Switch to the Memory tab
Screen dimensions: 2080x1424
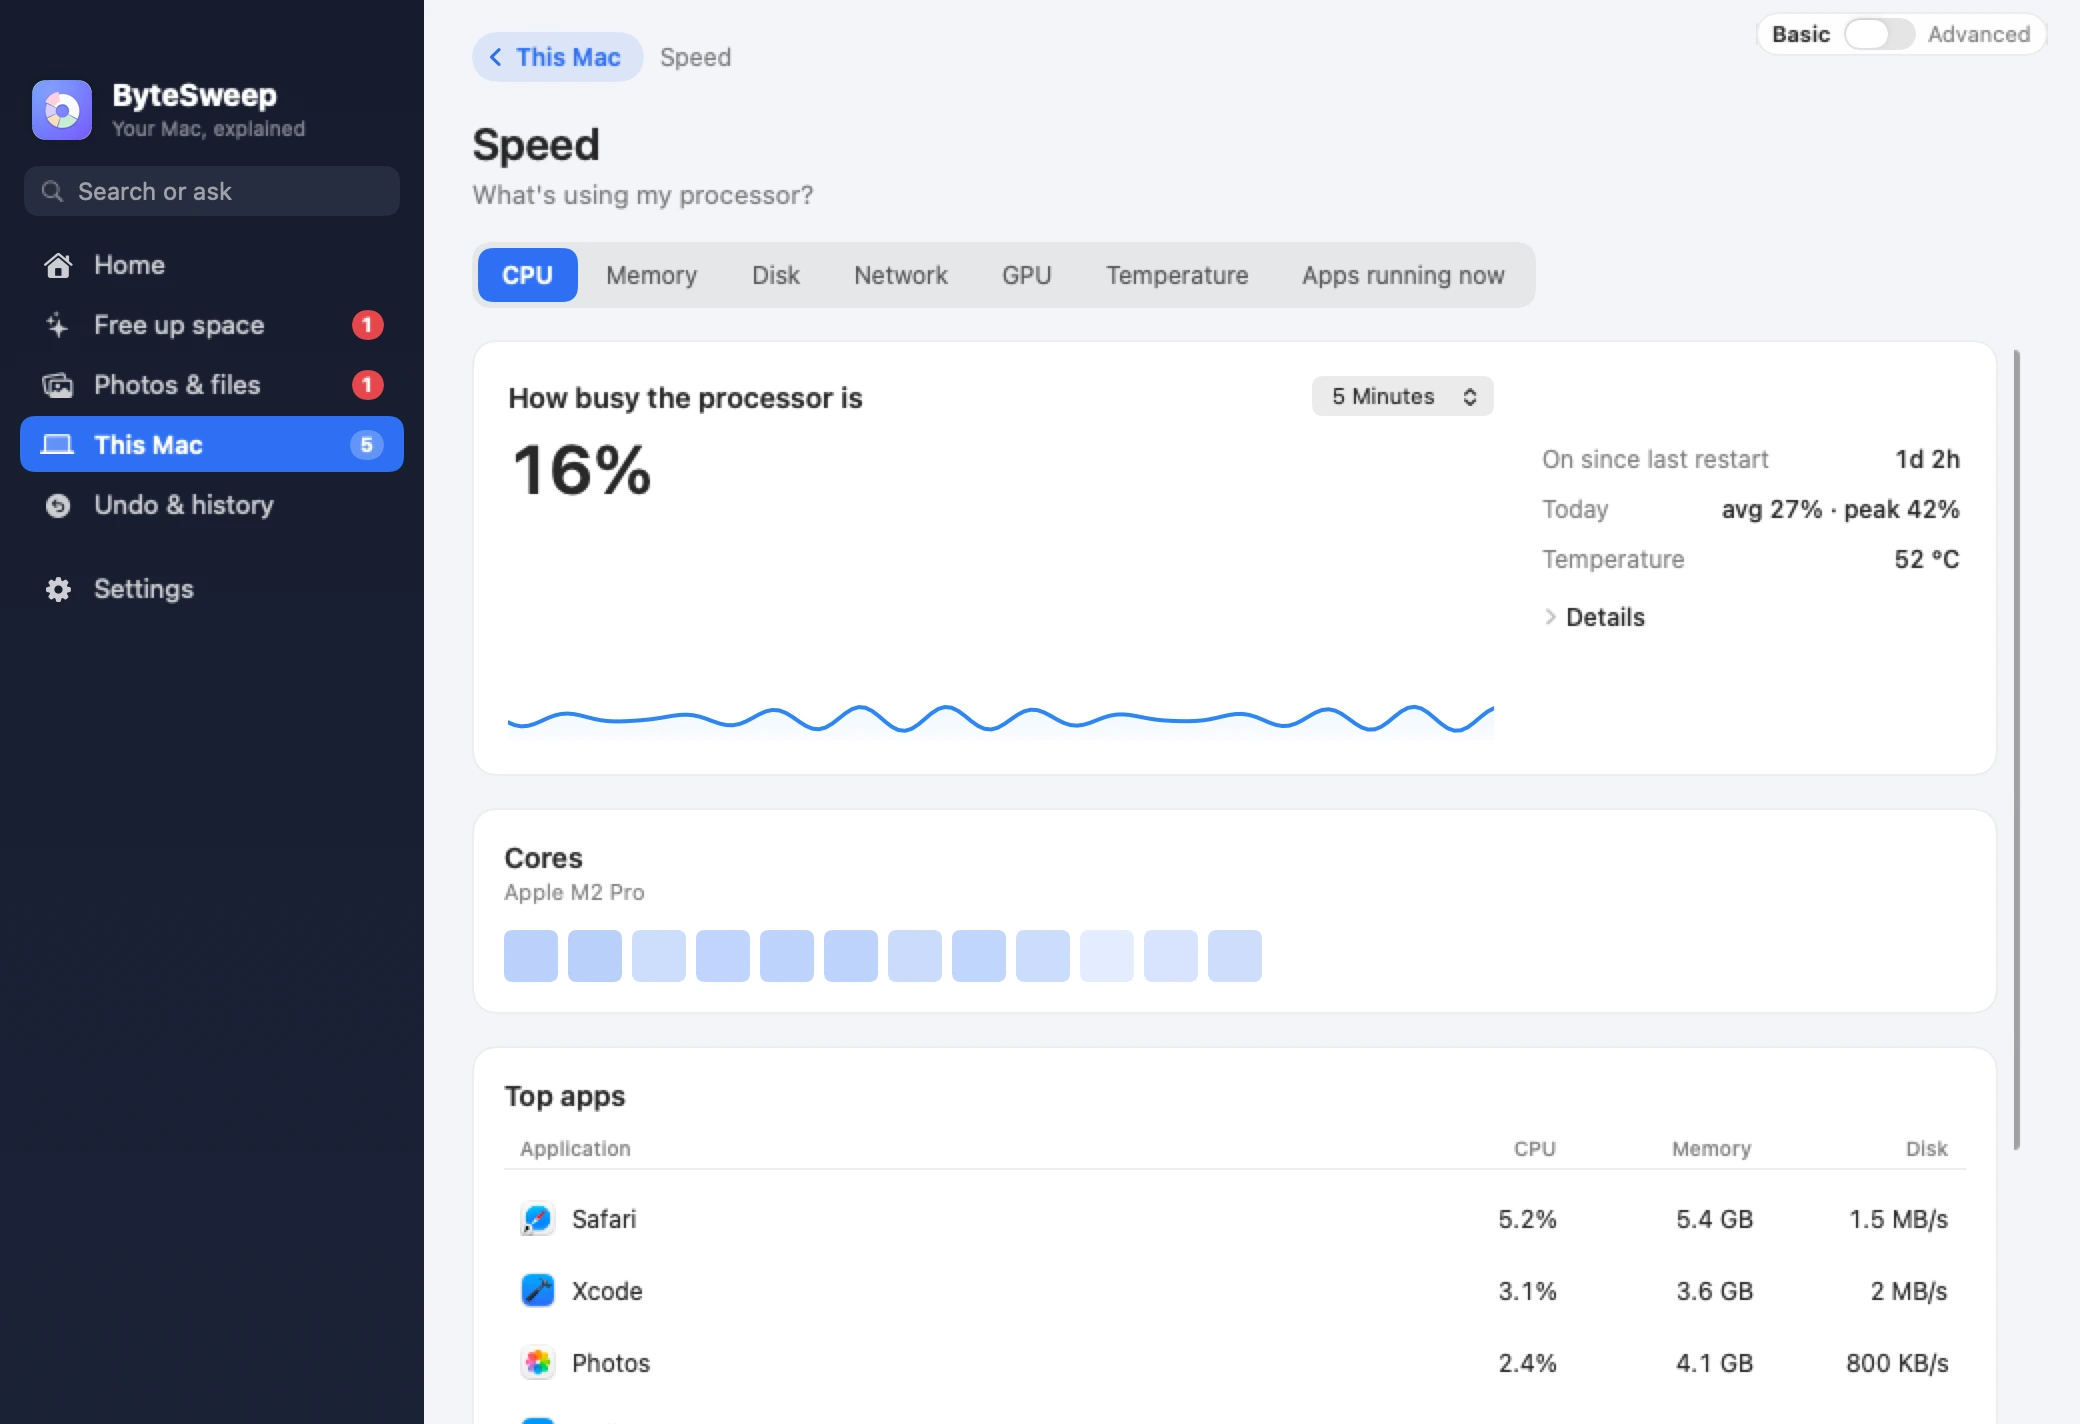pos(651,275)
